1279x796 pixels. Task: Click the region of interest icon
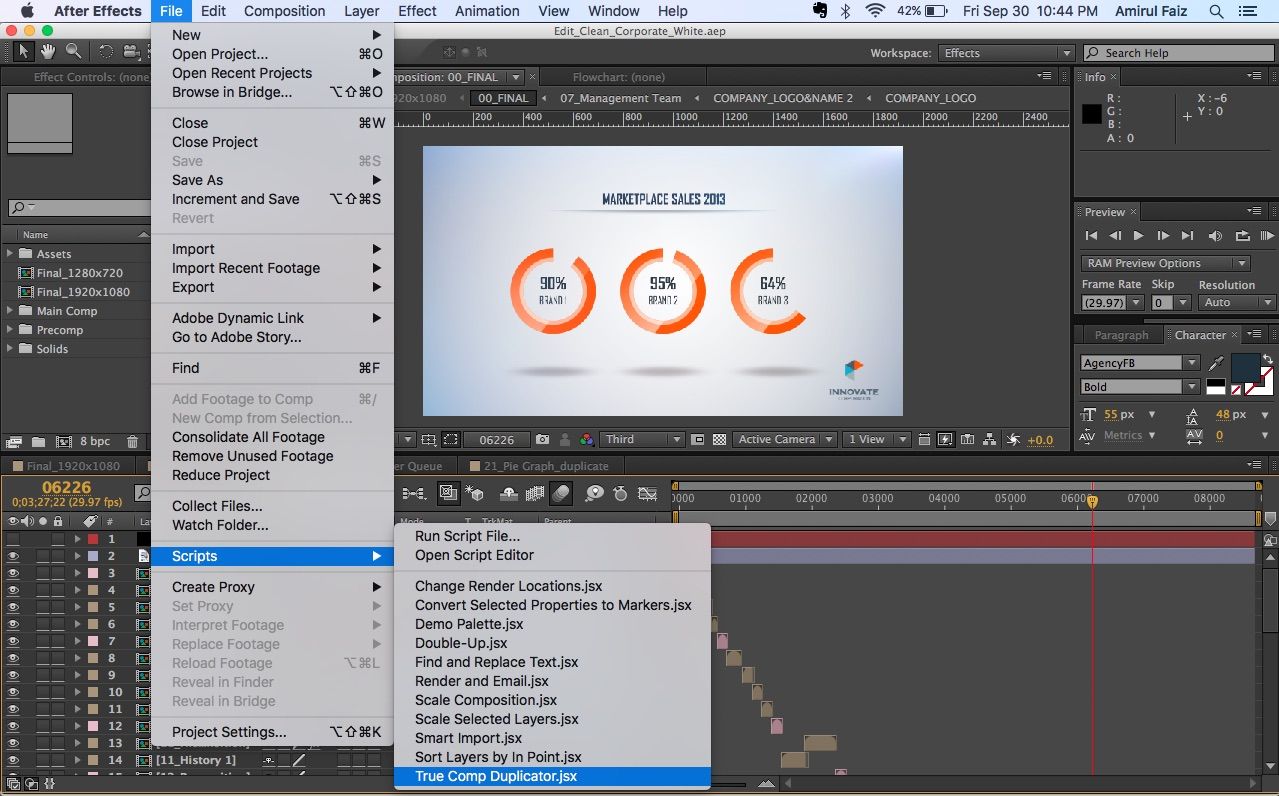pos(697,439)
